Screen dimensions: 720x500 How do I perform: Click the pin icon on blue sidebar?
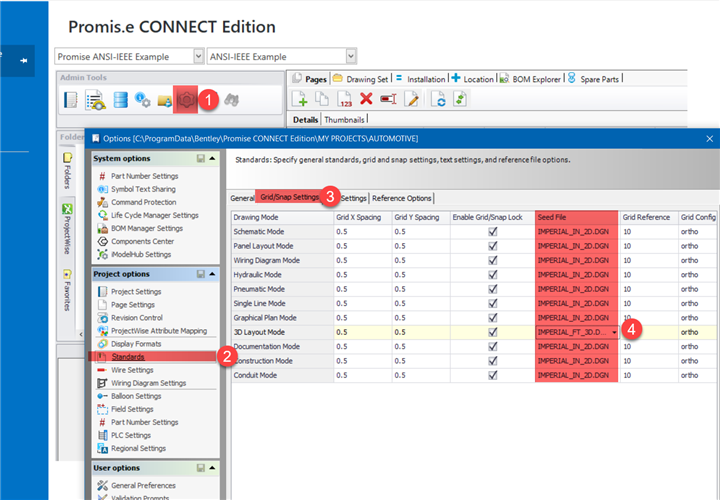pyautogui.click(x=23, y=61)
